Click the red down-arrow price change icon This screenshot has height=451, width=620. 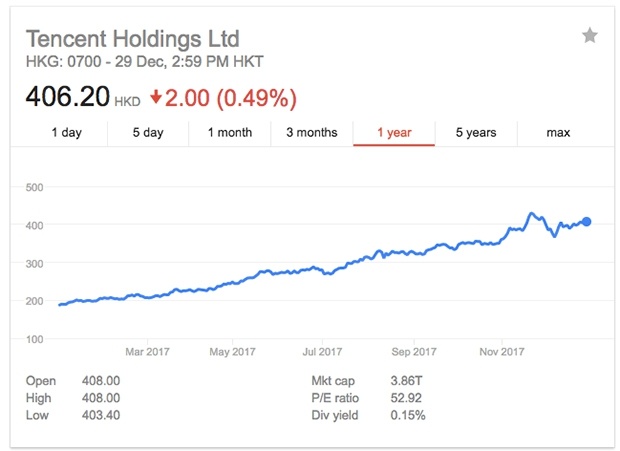(x=156, y=97)
